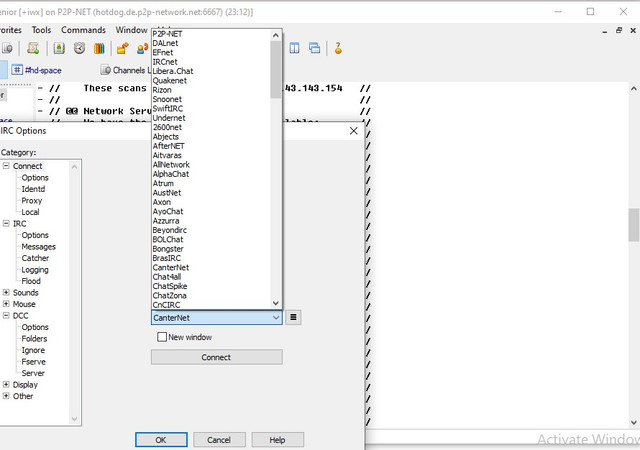The height and width of the screenshot is (450, 640).
Task: Click the CanterNet combo box dropdown arrow
Action: (276, 317)
